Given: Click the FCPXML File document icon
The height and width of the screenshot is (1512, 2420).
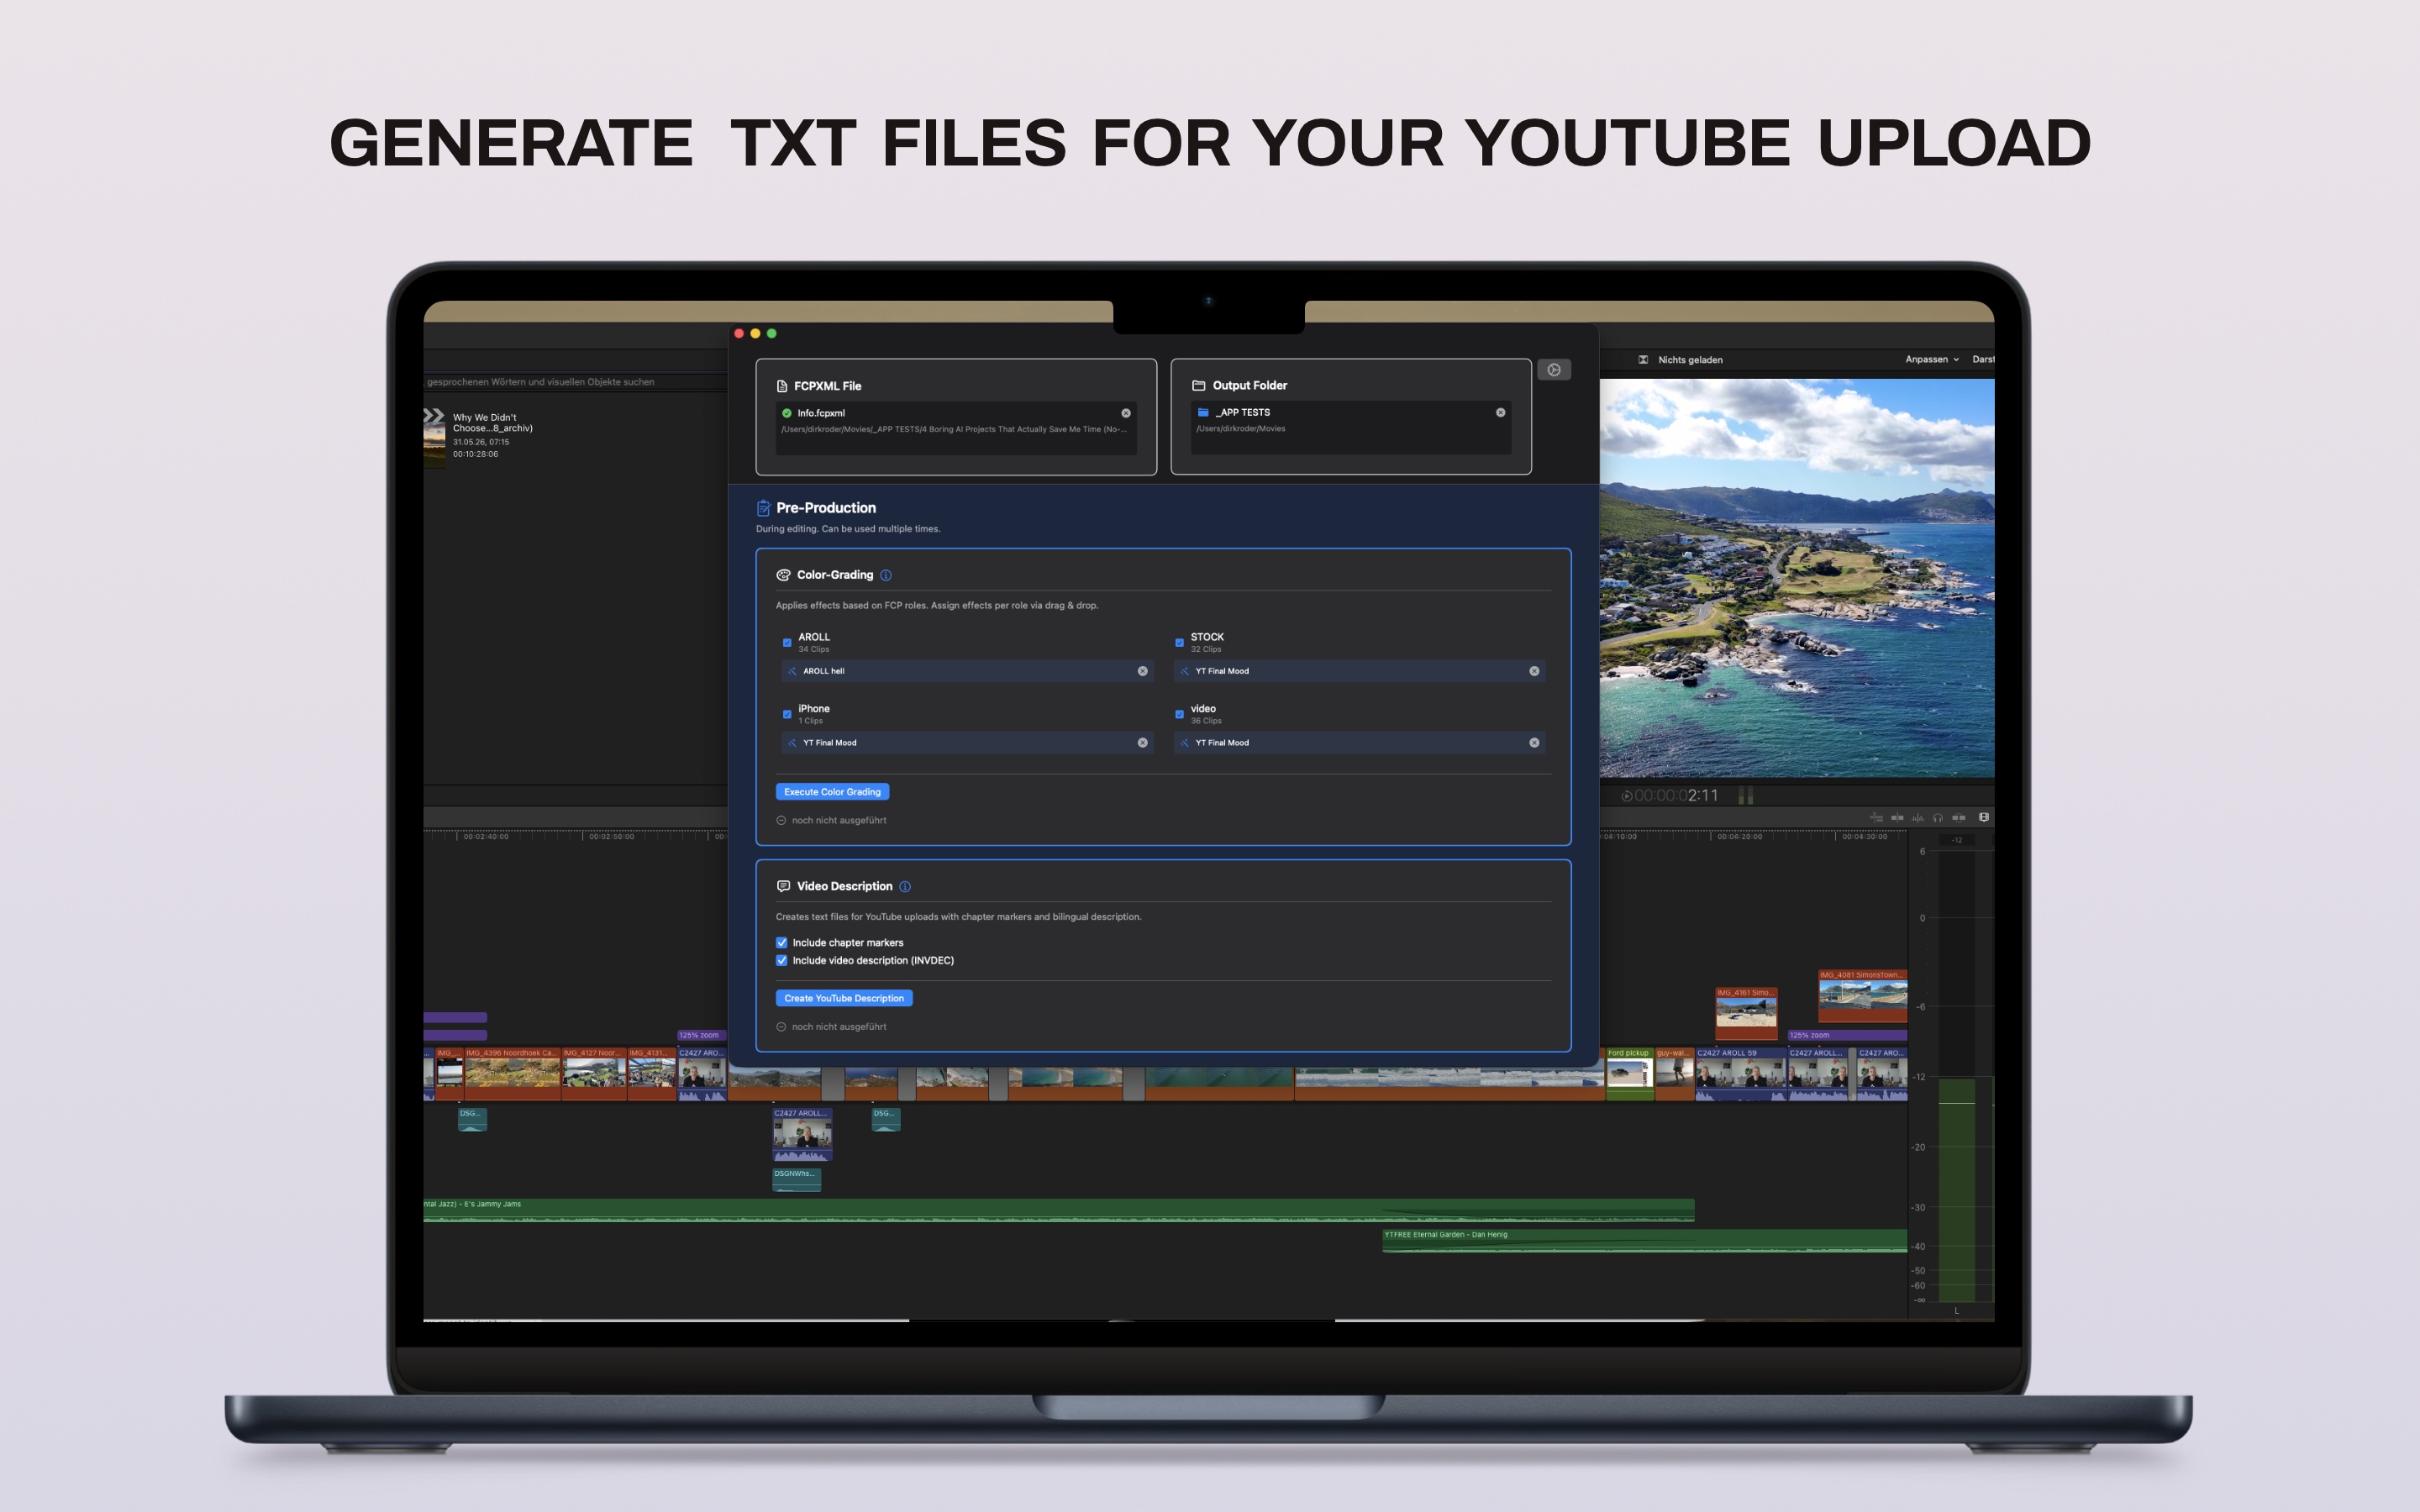Looking at the screenshot, I should pos(782,386).
